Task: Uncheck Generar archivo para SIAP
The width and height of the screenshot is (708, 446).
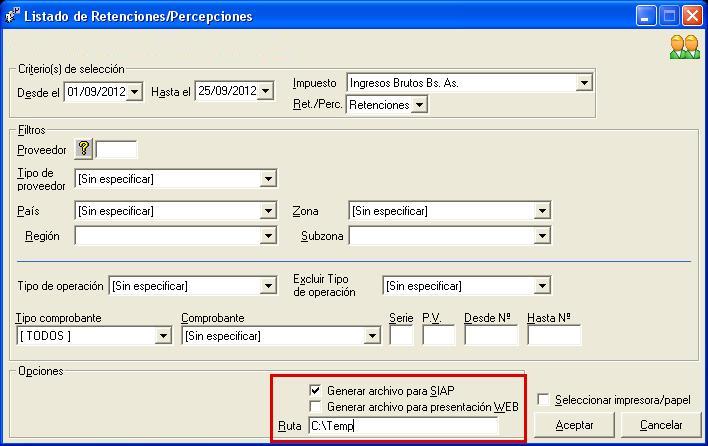Action: coord(316,390)
